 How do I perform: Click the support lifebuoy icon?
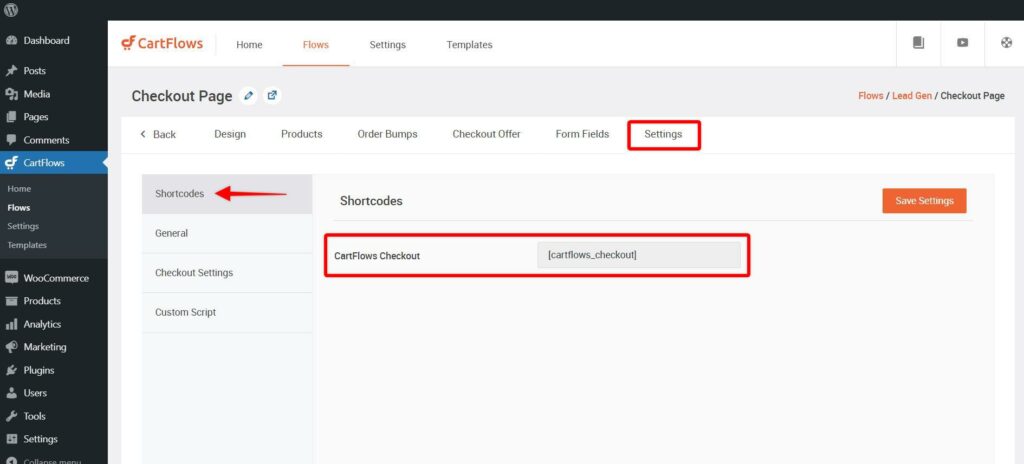[1006, 42]
